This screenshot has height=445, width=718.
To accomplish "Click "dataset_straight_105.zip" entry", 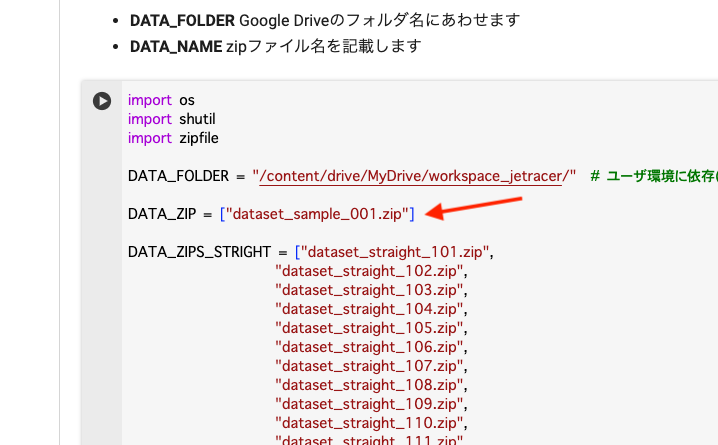I will pyautogui.click(x=369, y=328).
